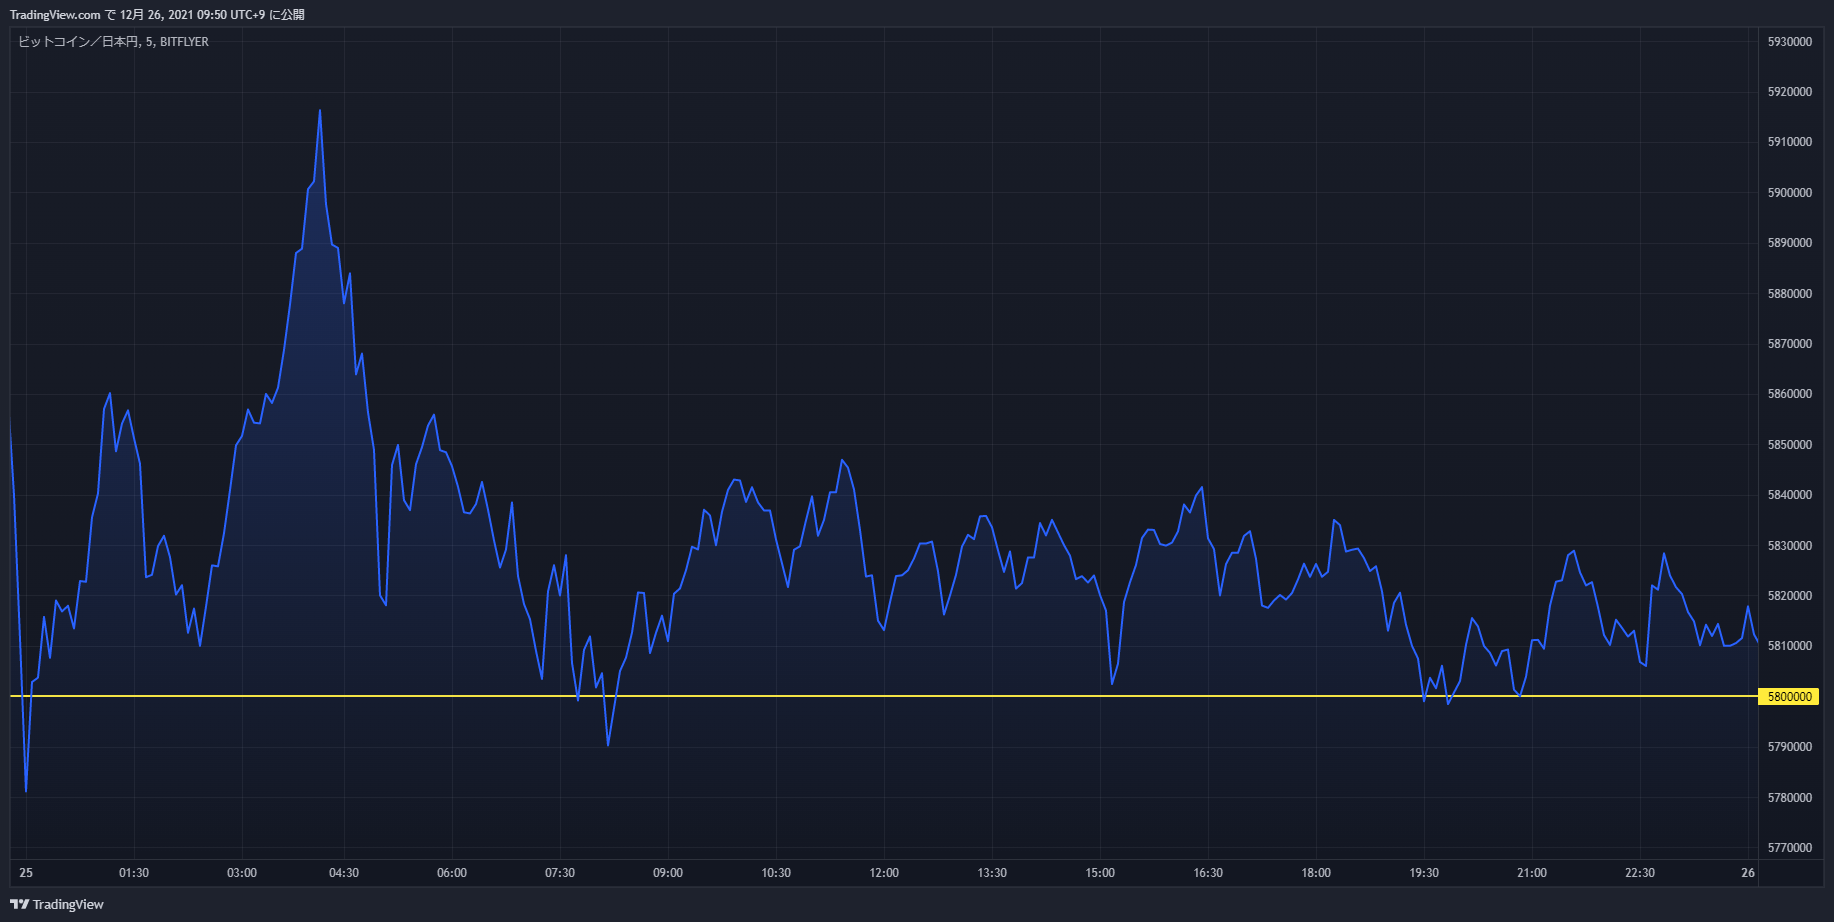Click the 5820000 price axis label
The image size is (1834, 922).
point(1790,596)
